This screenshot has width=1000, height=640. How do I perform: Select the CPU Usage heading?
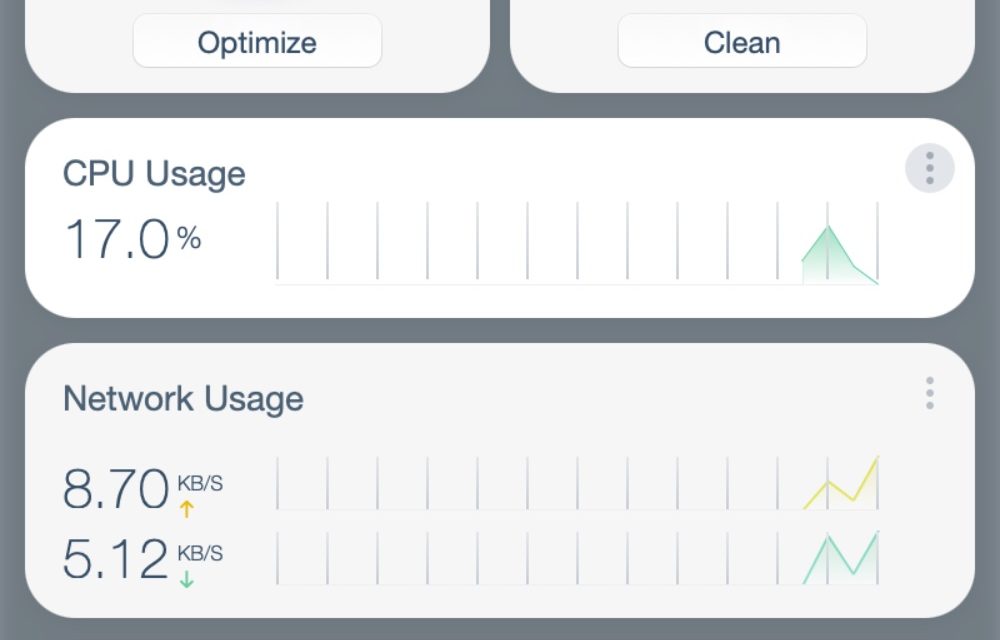pyautogui.click(x=154, y=174)
